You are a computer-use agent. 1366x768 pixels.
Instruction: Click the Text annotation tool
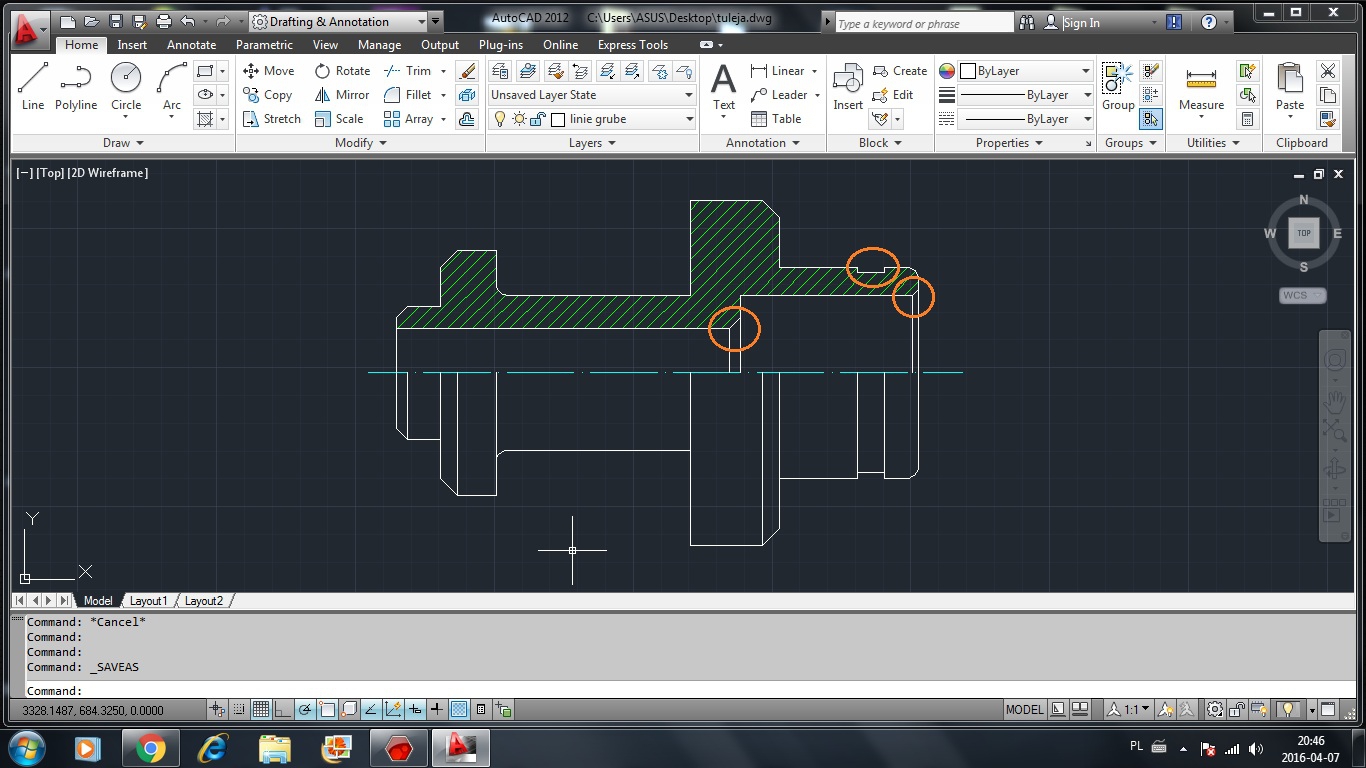(x=723, y=86)
